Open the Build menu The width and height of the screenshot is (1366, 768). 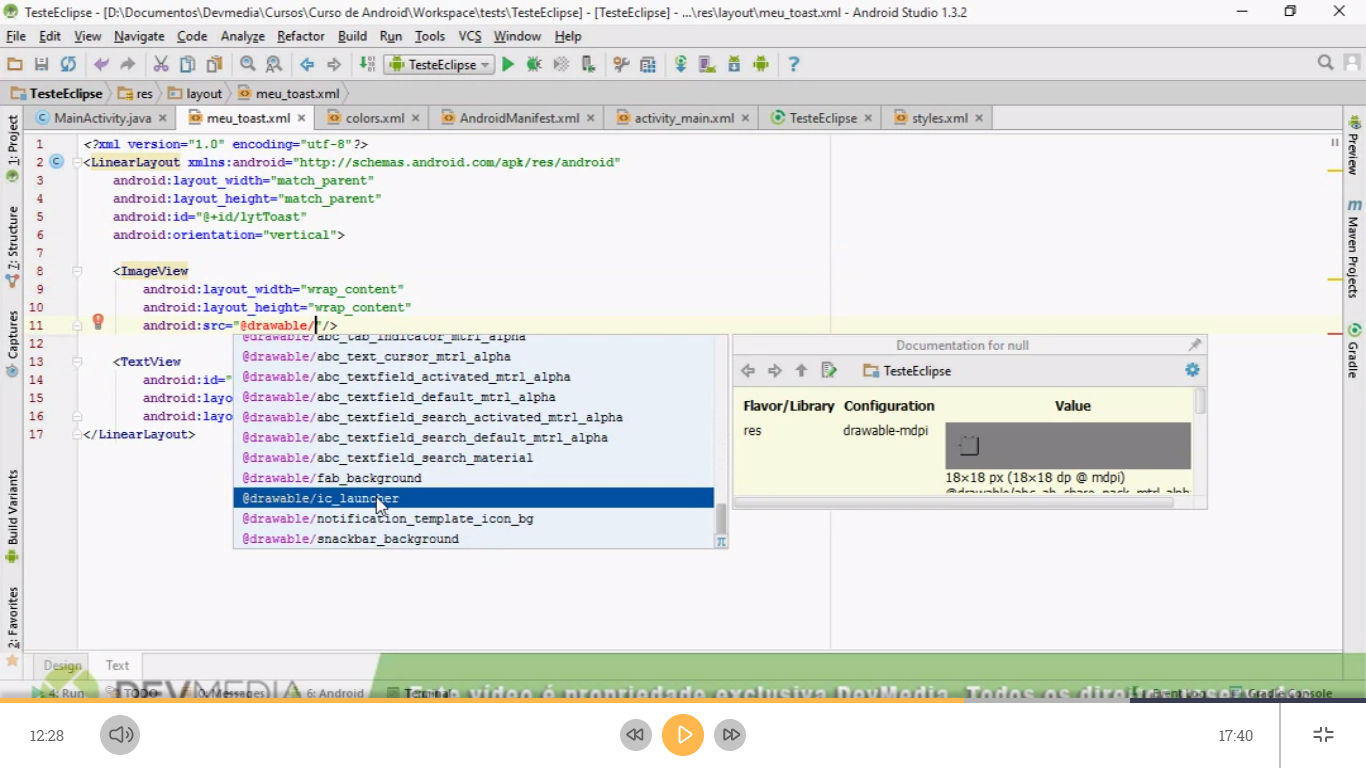pos(352,36)
